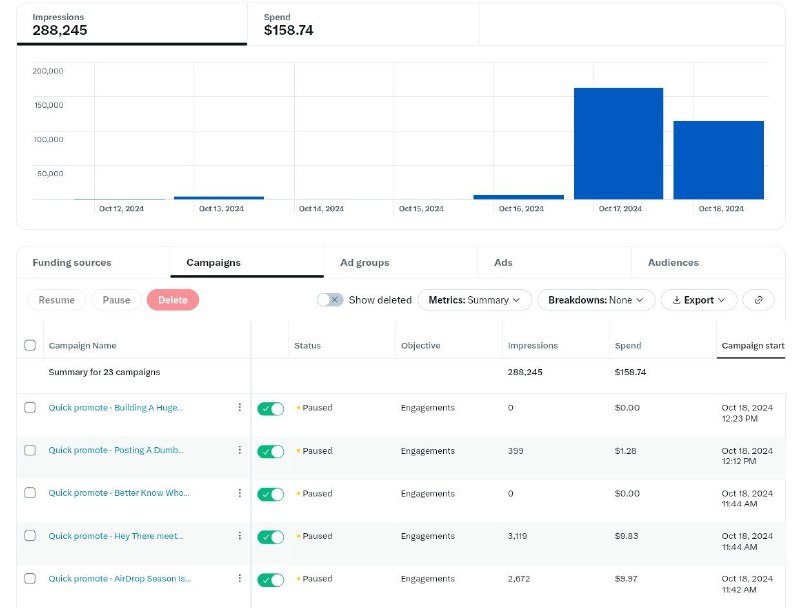800x608 pixels.
Task: Check the AirDrop Season campaign row
Action: [x=30, y=578]
